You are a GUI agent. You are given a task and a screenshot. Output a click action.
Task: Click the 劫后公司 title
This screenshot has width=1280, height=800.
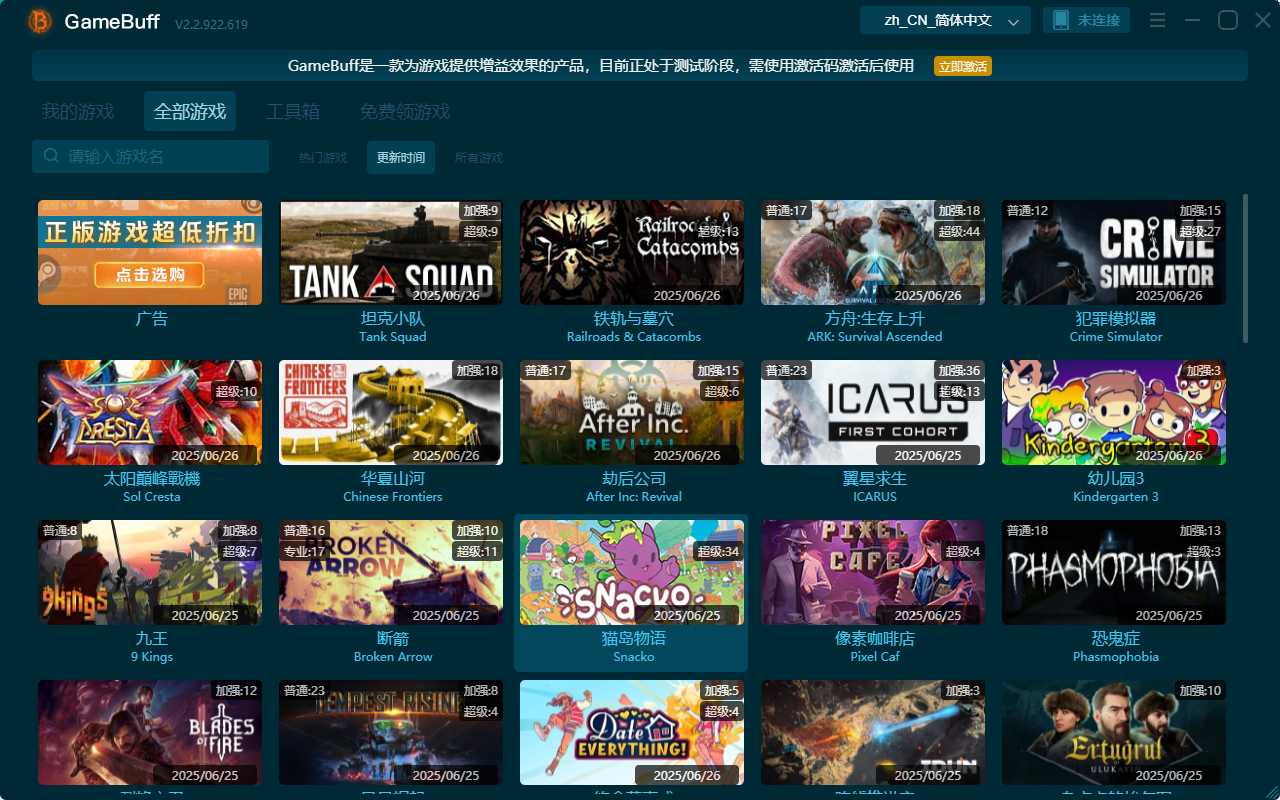[x=634, y=479]
